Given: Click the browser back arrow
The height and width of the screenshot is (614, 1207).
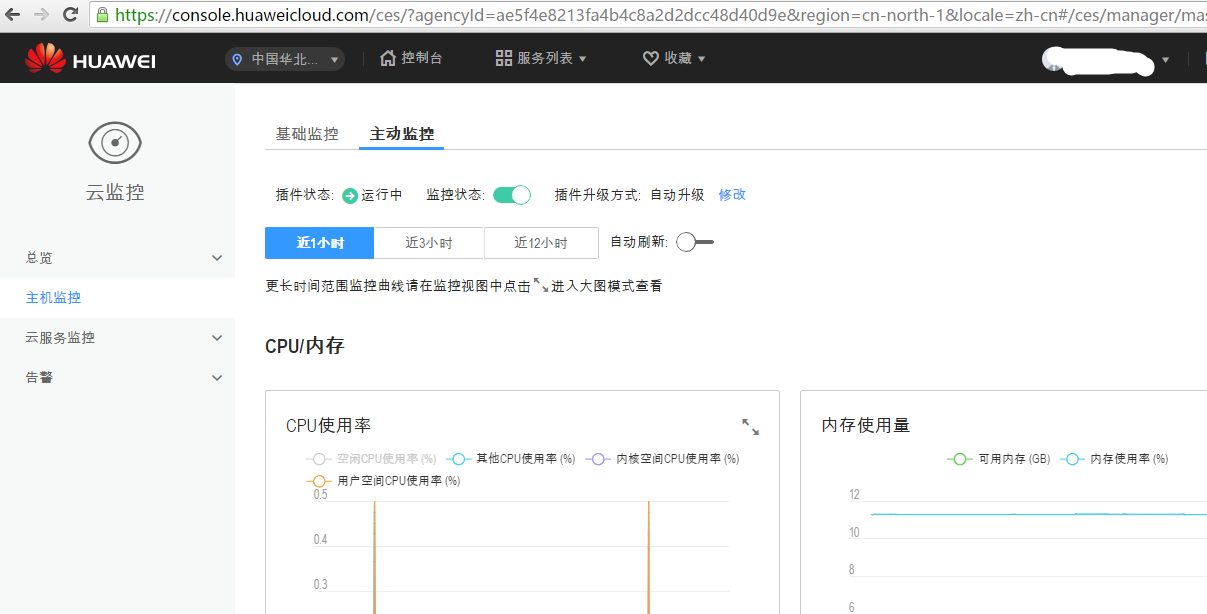Looking at the screenshot, I should coord(13,15).
